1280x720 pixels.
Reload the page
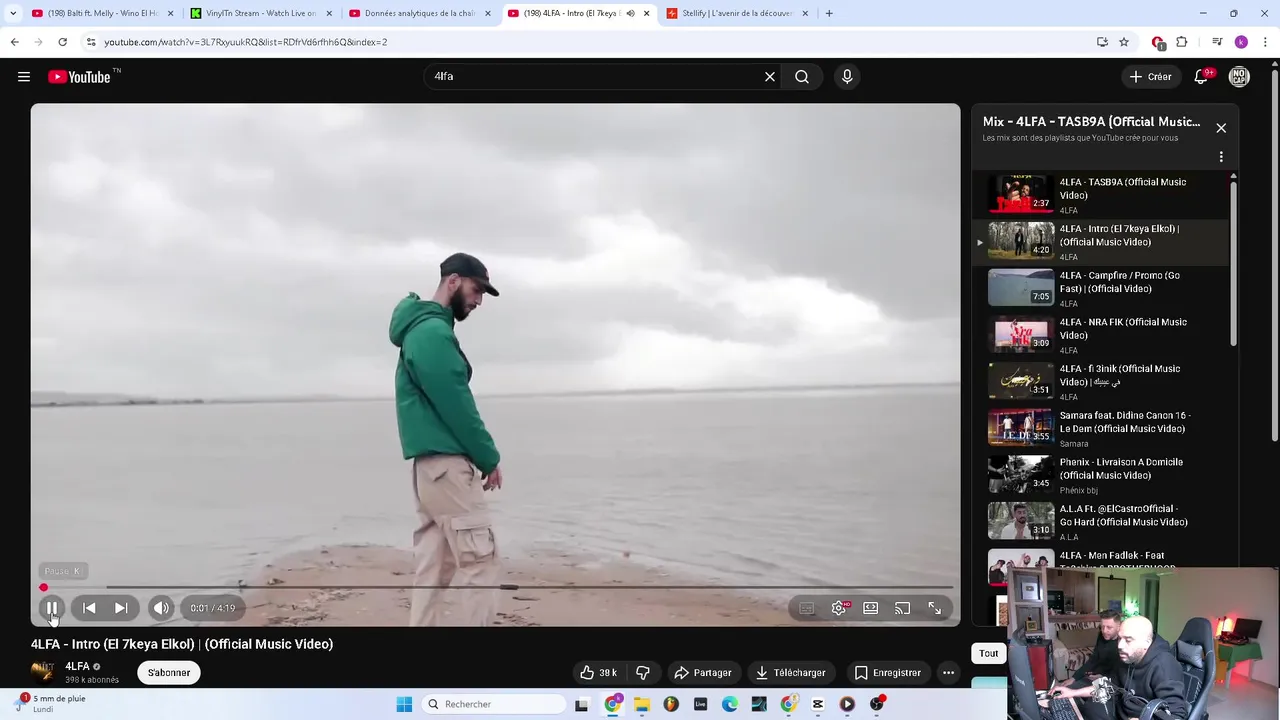pyautogui.click(x=62, y=42)
